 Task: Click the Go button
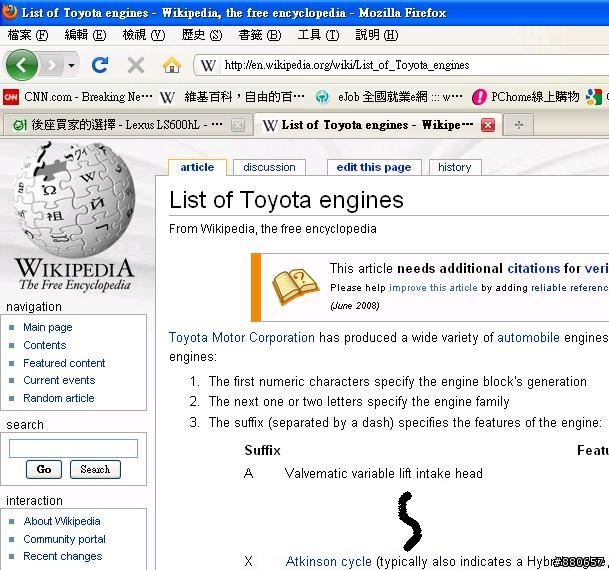44,469
